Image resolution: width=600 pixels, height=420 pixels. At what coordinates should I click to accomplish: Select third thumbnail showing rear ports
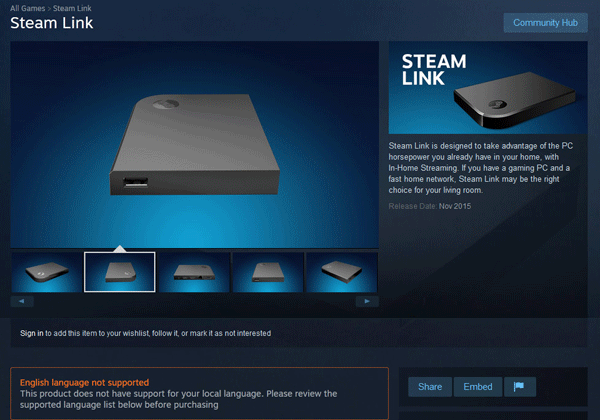point(194,272)
